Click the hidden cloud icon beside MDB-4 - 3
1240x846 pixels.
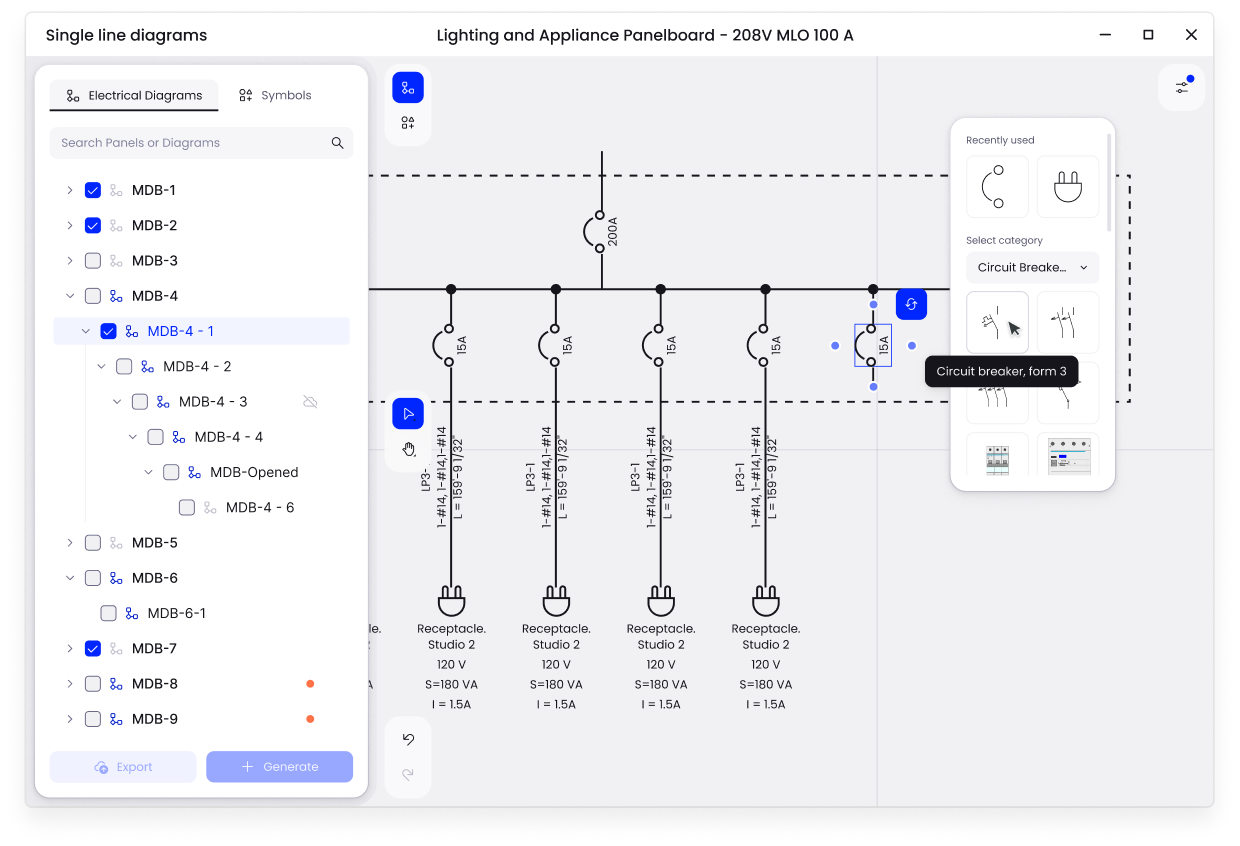[310, 402]
